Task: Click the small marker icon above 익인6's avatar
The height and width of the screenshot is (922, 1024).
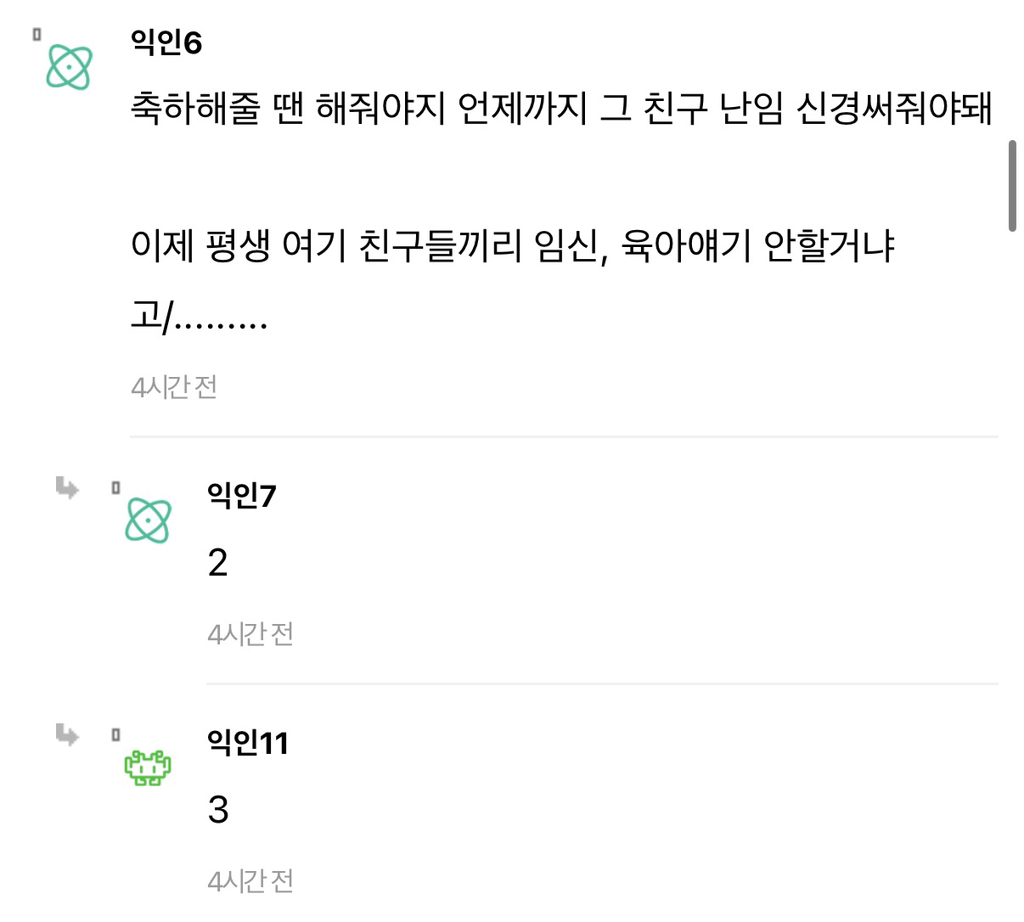Action: pos(35,35)
